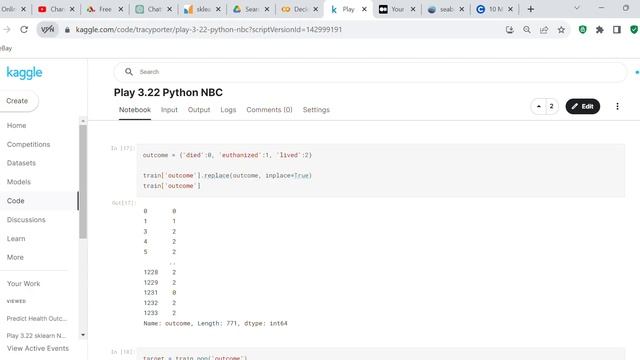
Task: Upvote the notebook with the arrow
Action: click(x=539, y=107)
